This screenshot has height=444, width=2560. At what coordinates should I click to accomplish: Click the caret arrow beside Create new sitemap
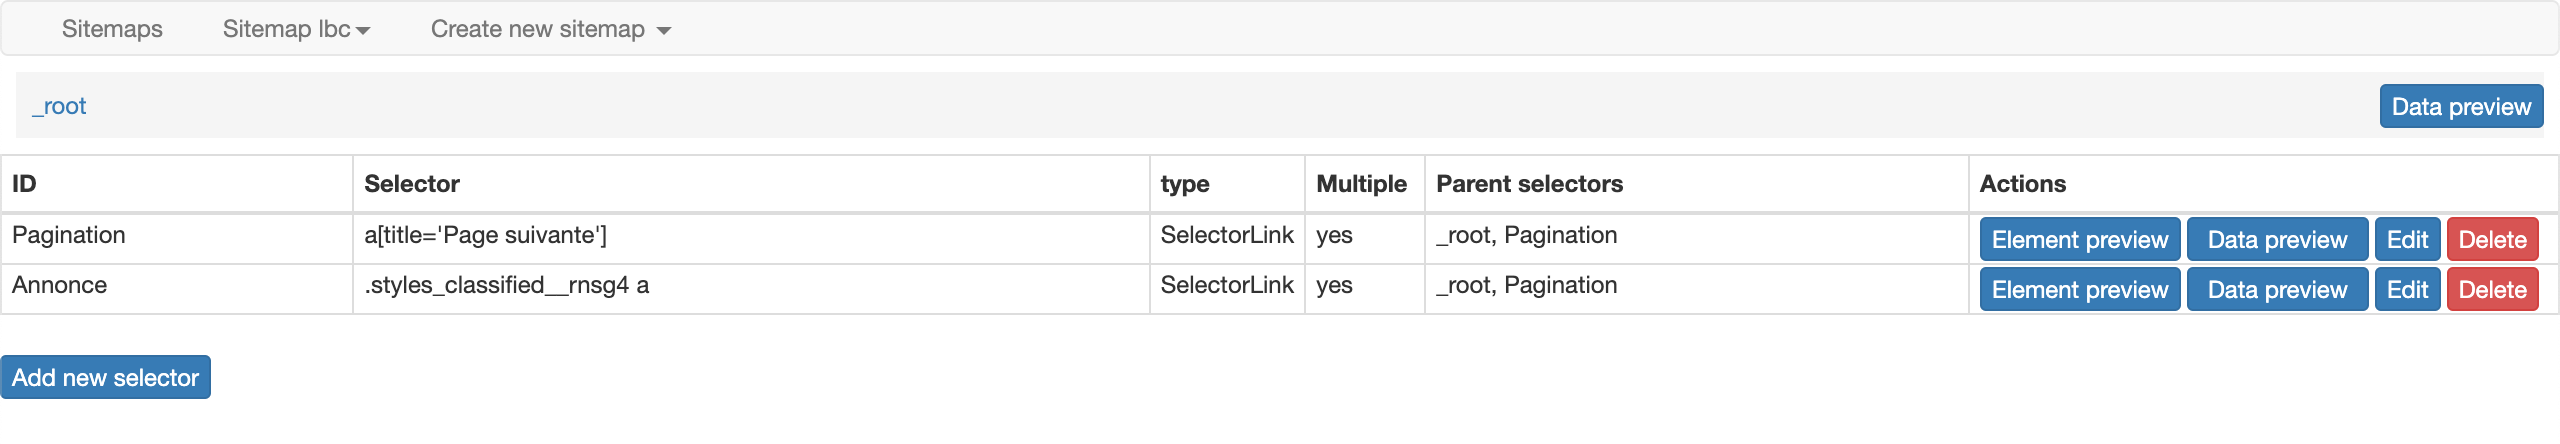tap(664, 31)
